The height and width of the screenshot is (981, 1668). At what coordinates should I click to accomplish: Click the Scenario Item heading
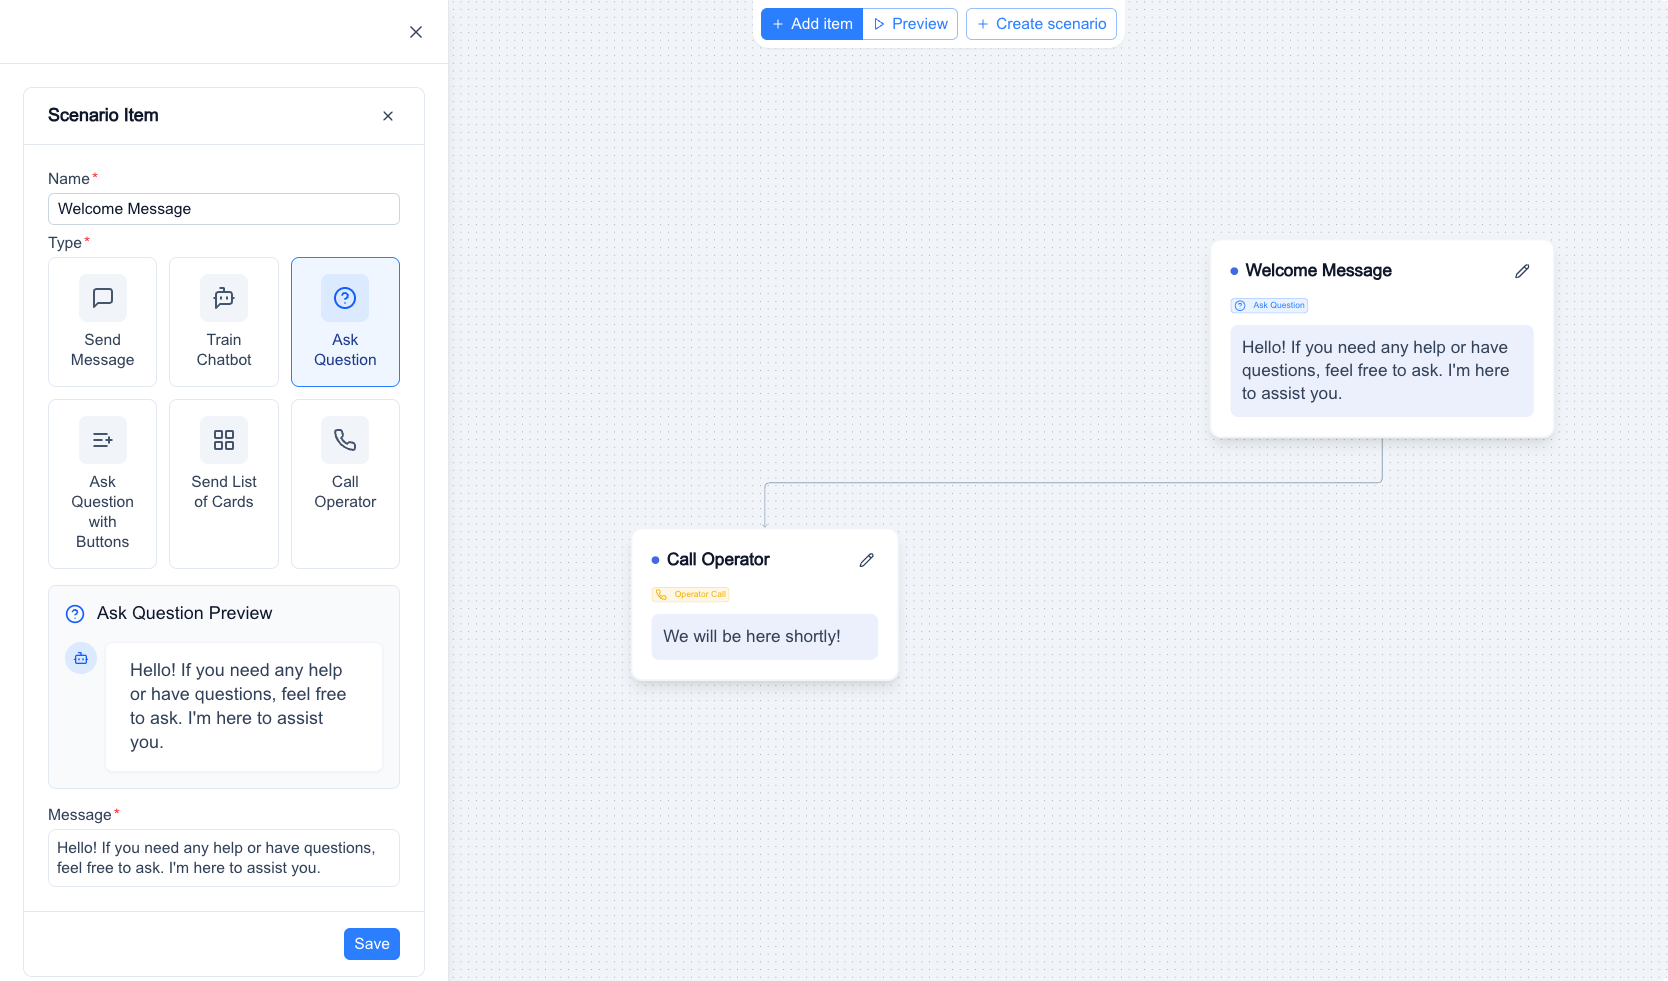tap(103, 116)
